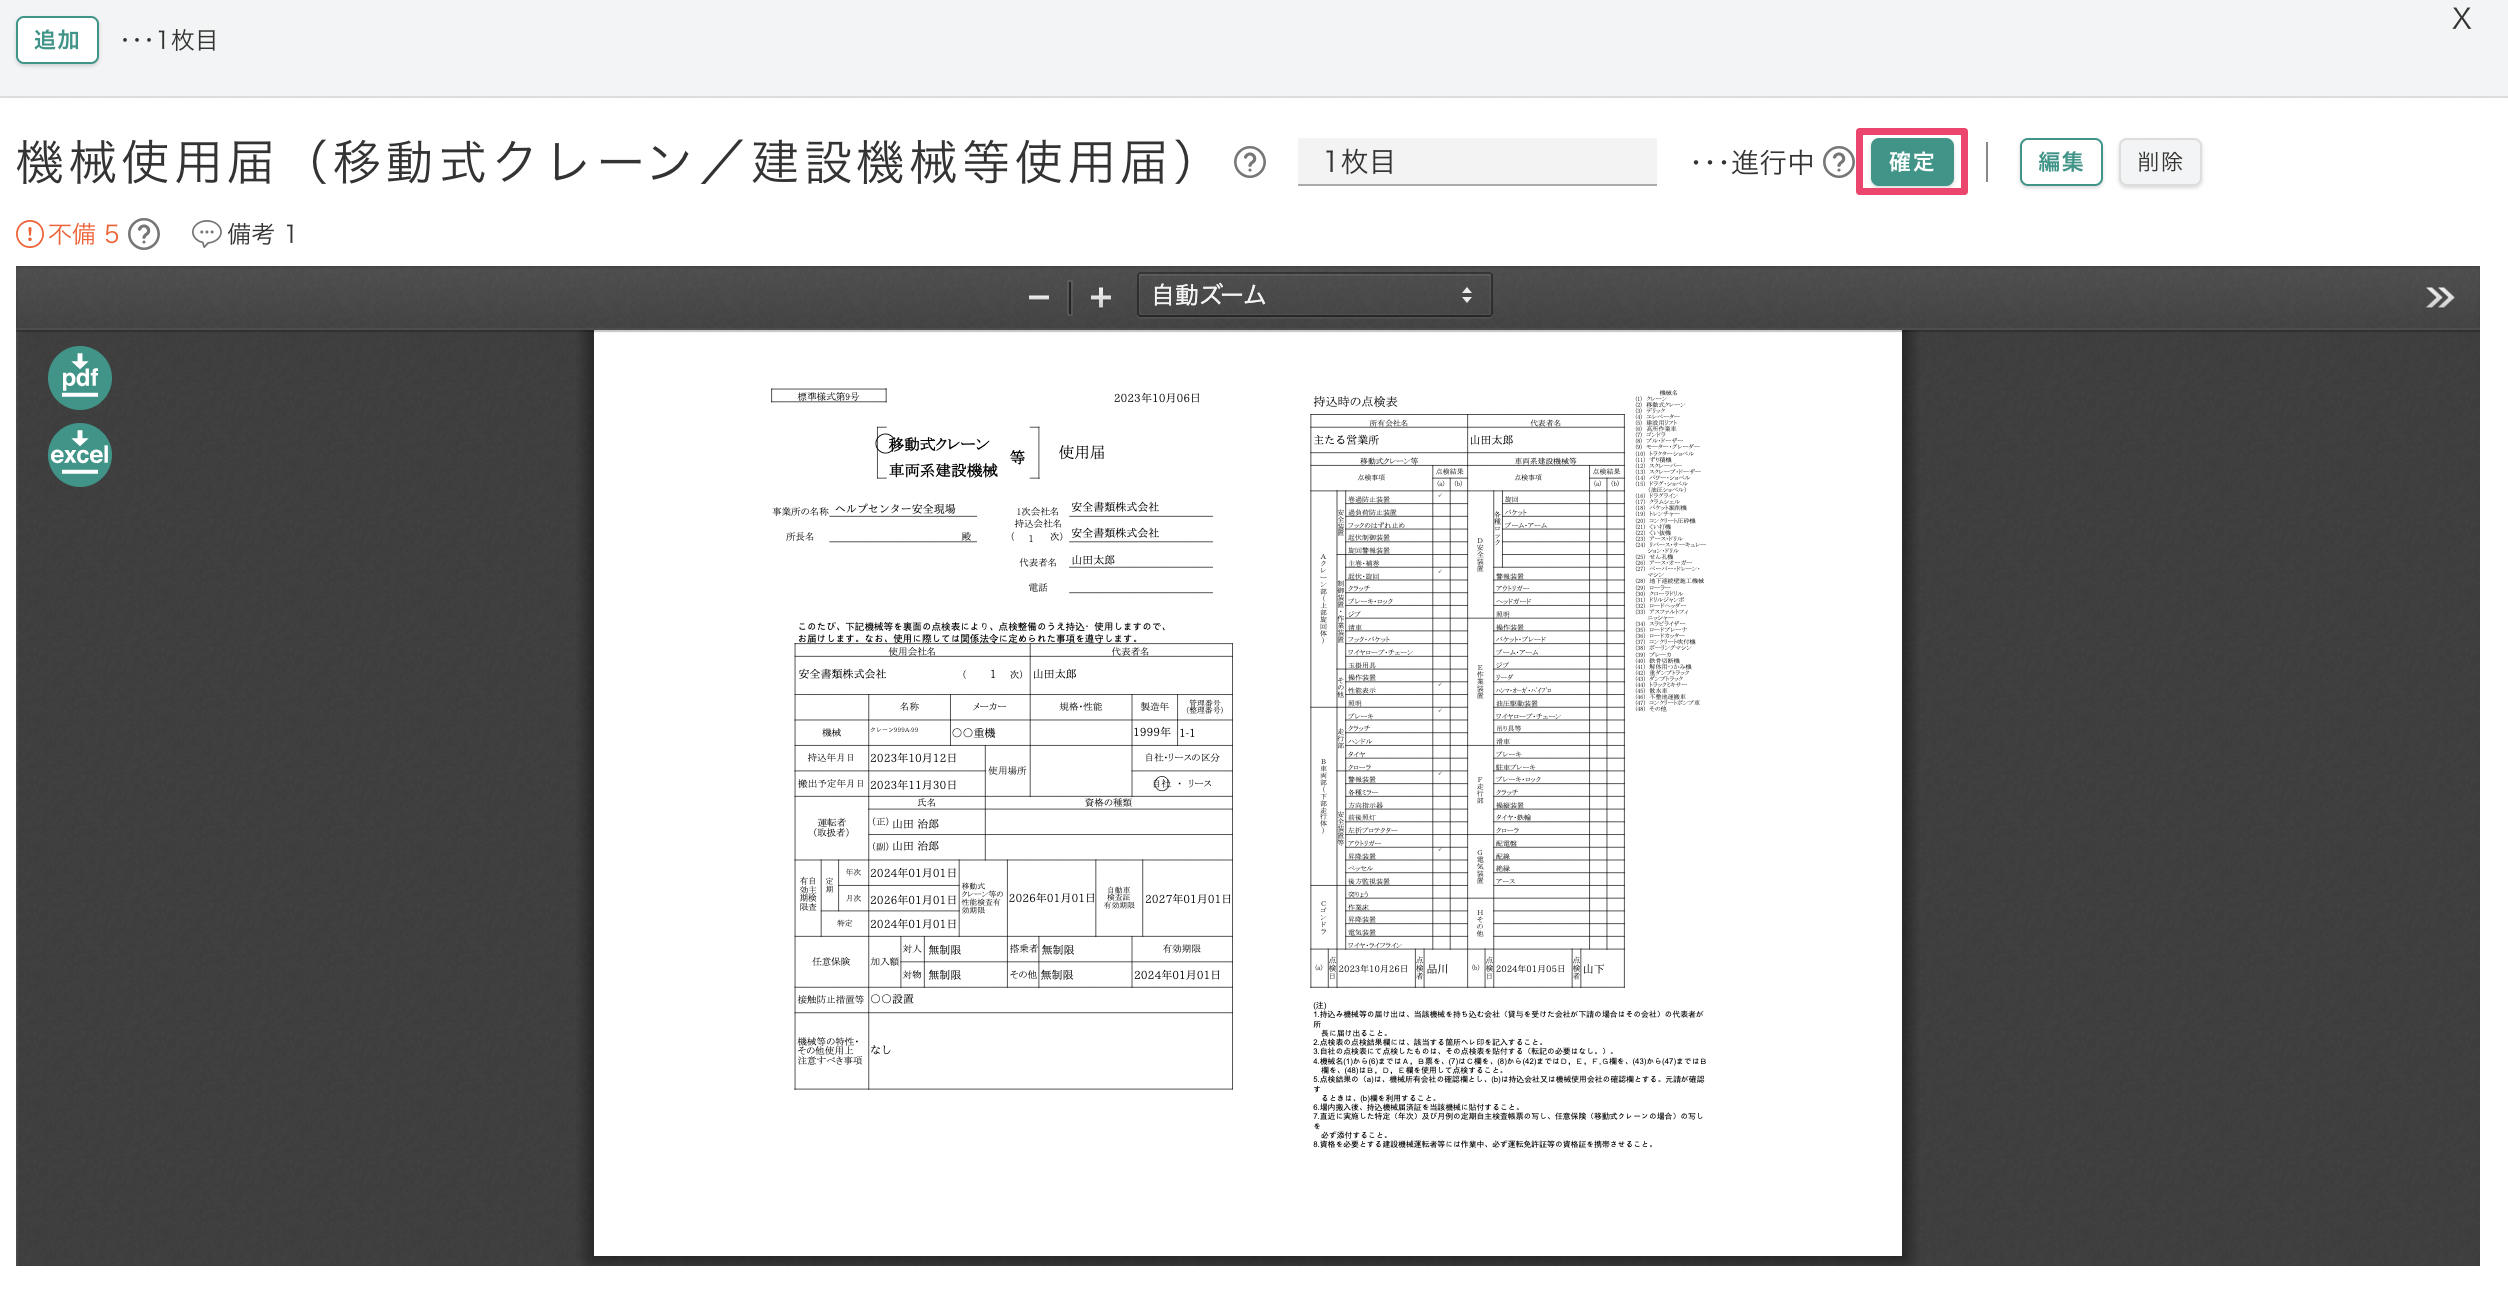Open the 備考 comment bubble icon

point(206,234)
